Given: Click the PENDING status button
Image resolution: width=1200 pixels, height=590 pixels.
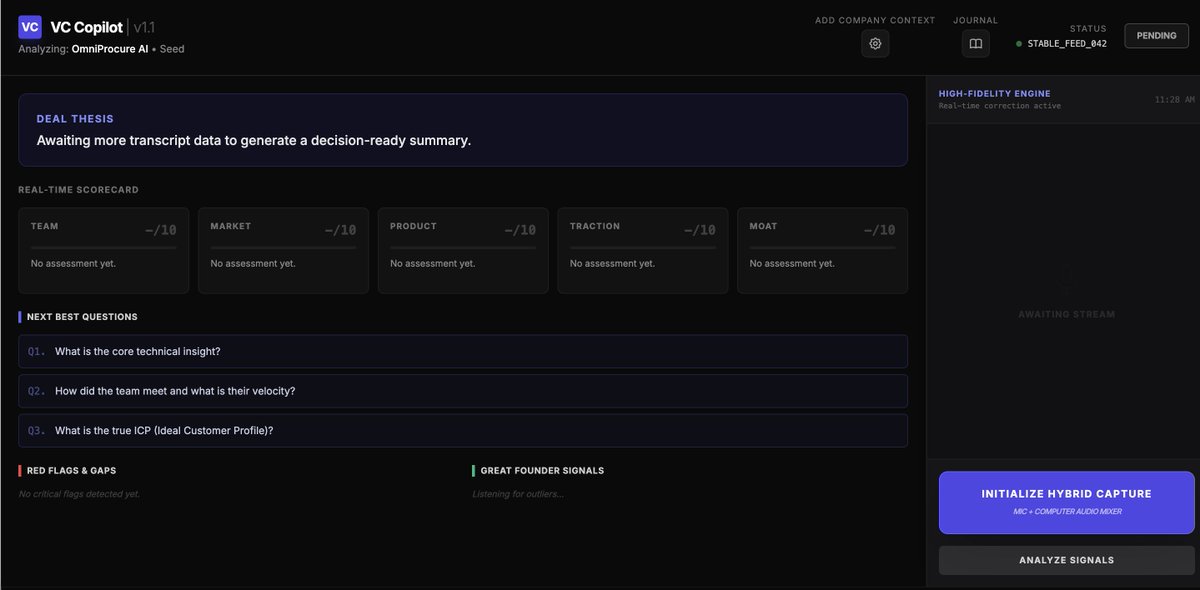Looking at the screenshot, I should point(1156,35).
